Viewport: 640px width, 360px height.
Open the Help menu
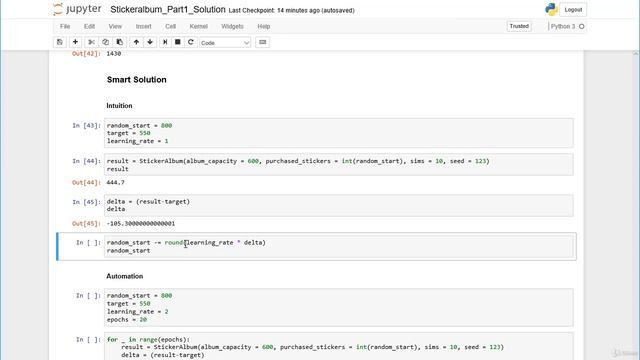[264, 26]
